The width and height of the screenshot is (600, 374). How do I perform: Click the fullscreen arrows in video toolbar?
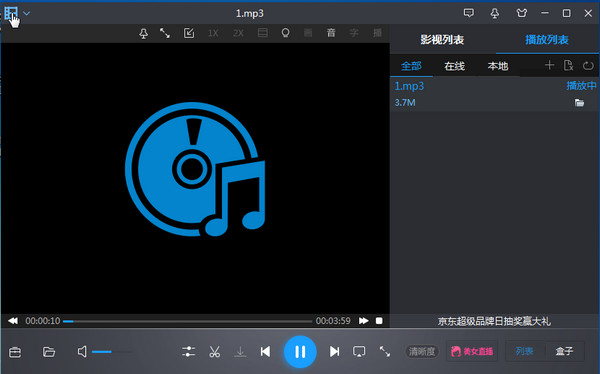165,33
